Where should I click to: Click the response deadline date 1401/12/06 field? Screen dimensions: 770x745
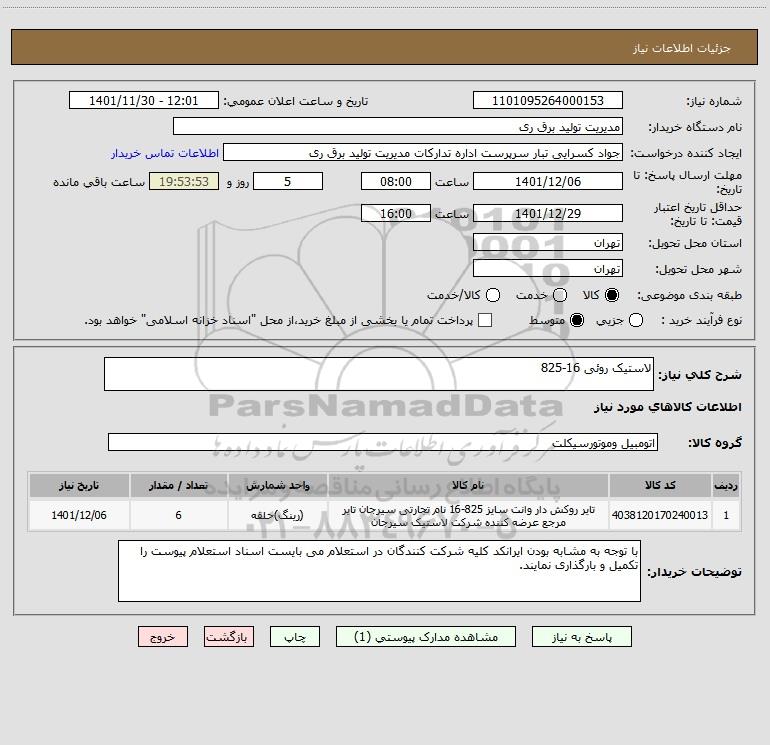pos(548,181)
